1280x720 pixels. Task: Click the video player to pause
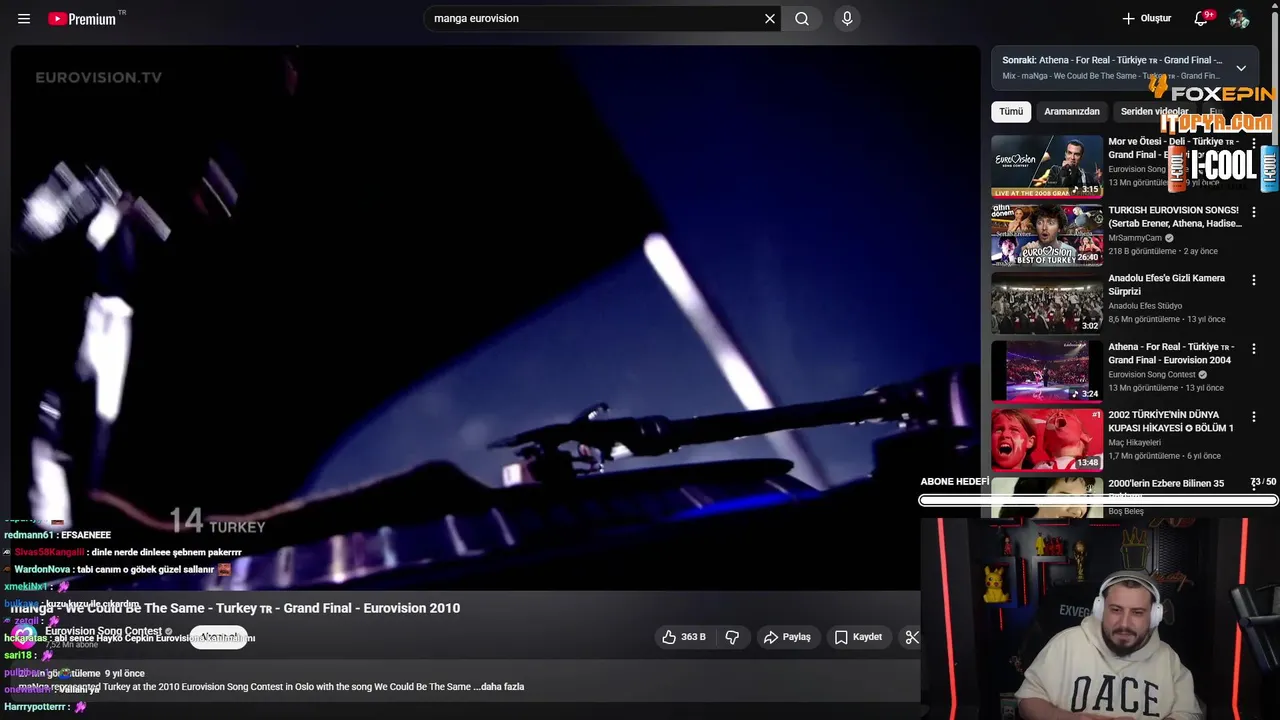coord(495,318)
